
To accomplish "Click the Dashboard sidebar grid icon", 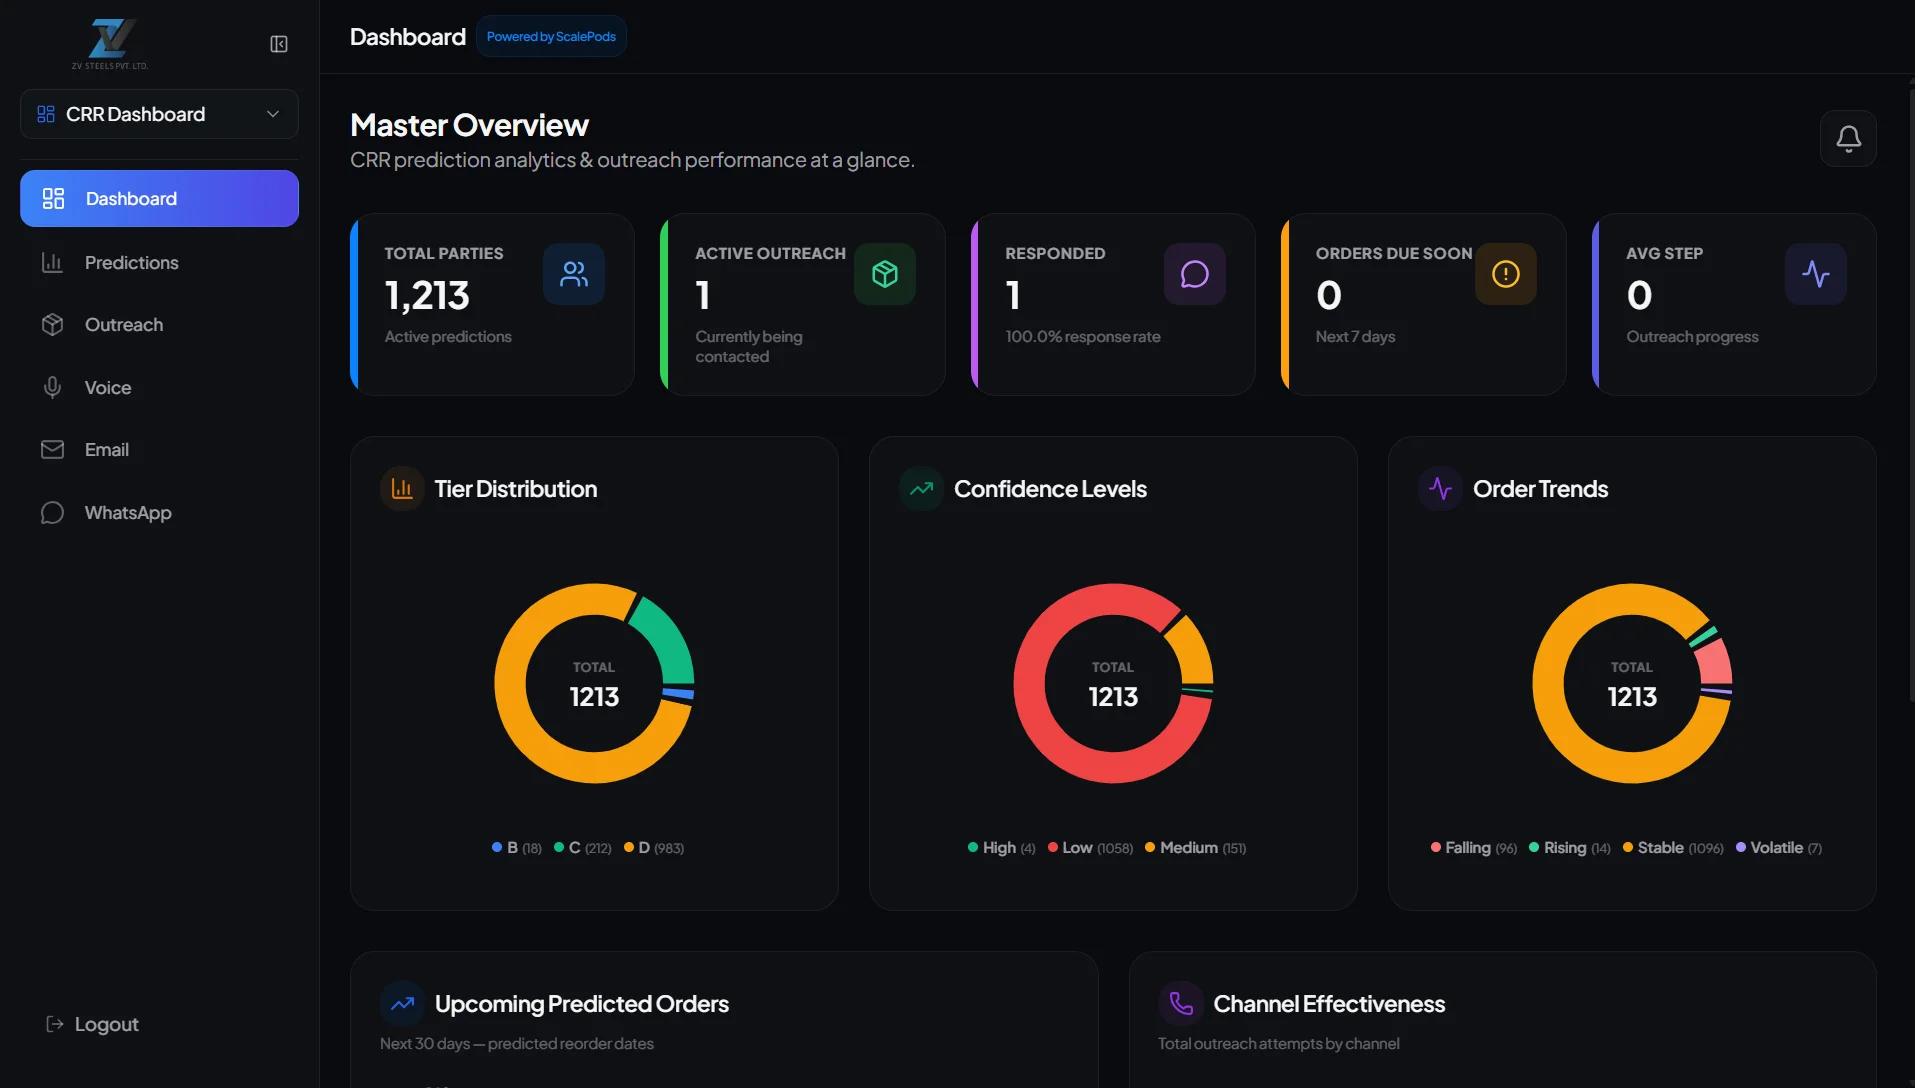I will point(53,198).
